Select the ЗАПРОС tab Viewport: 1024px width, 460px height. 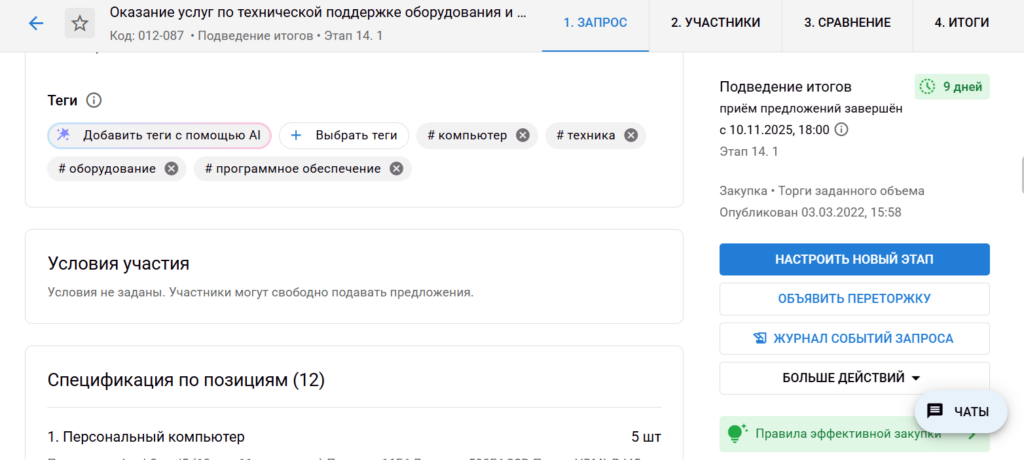[596, 23]
